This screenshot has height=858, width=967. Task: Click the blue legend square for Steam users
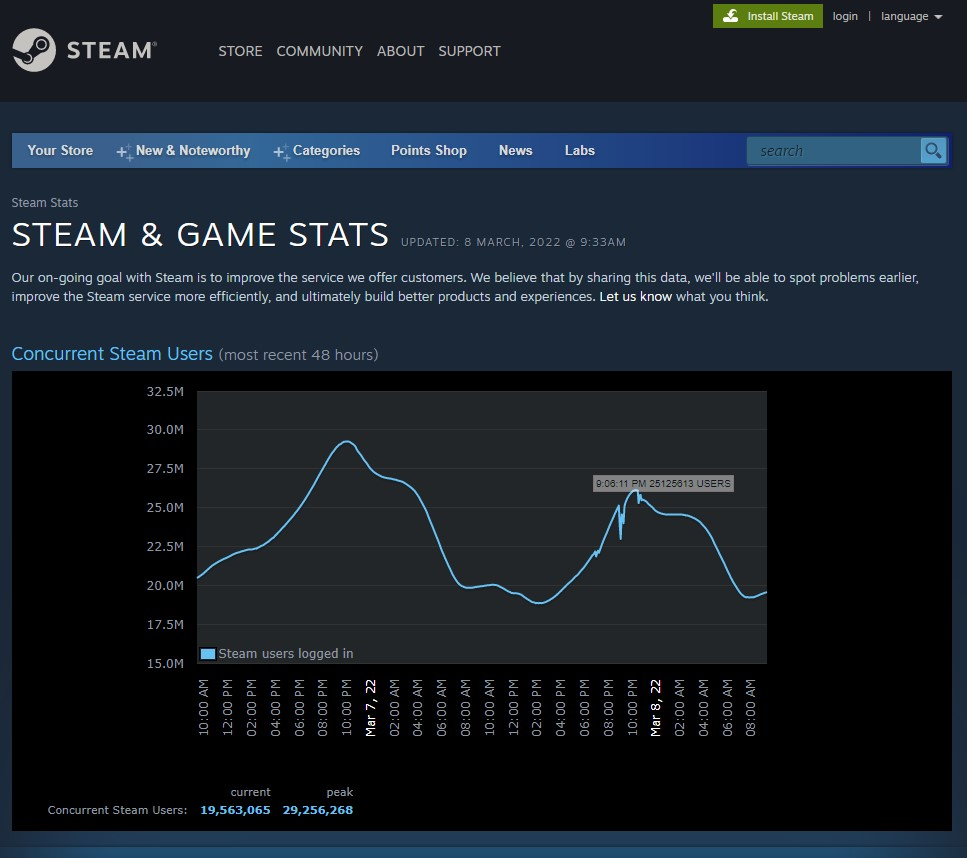click(x=208, y=654)
